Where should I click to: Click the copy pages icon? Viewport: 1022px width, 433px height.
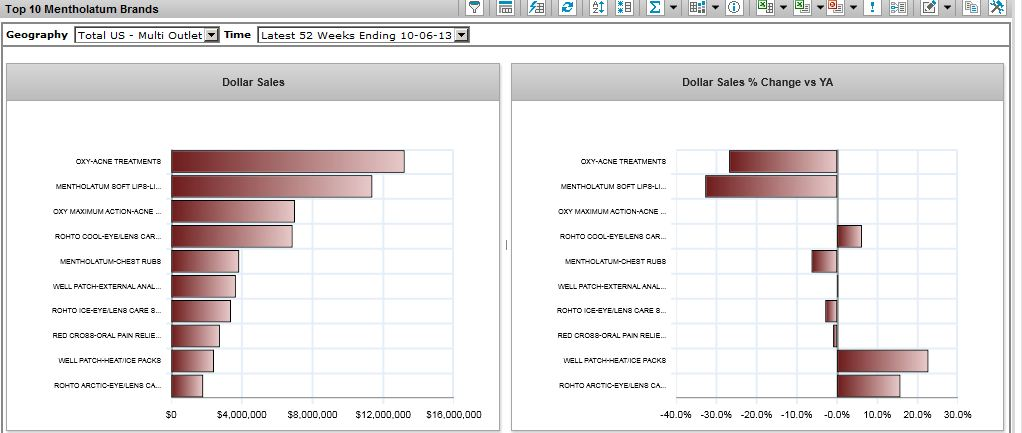(970, 8)
